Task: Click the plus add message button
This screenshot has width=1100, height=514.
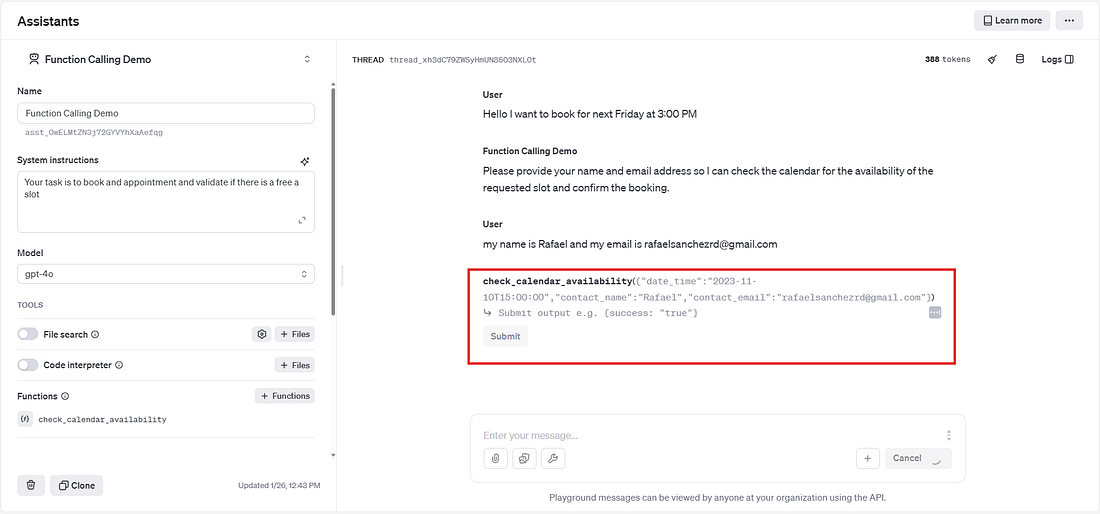Action: click(868, 459)
